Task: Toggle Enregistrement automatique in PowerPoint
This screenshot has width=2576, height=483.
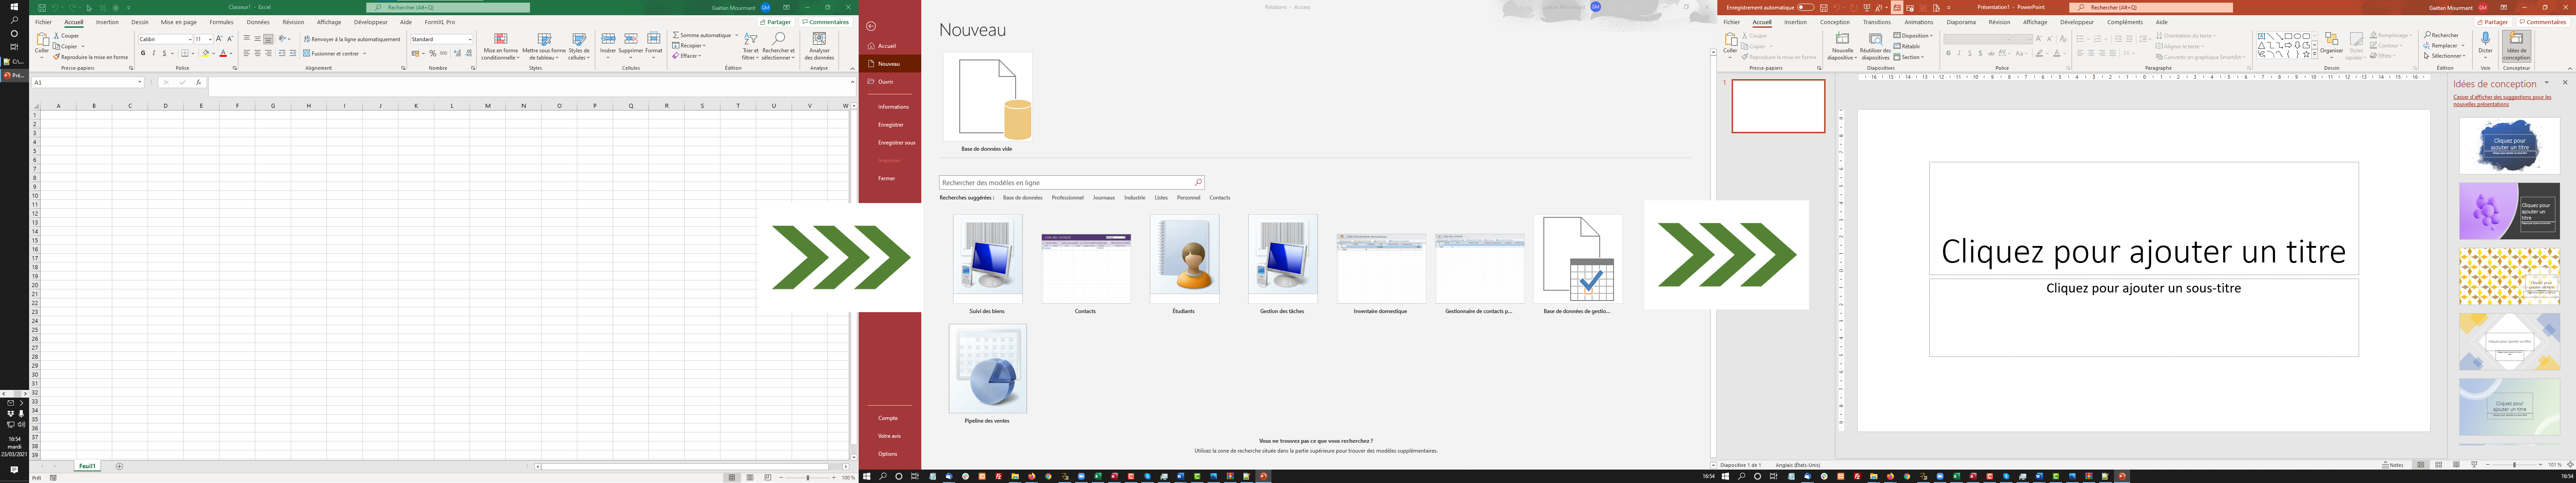Action: [1805, 7]
